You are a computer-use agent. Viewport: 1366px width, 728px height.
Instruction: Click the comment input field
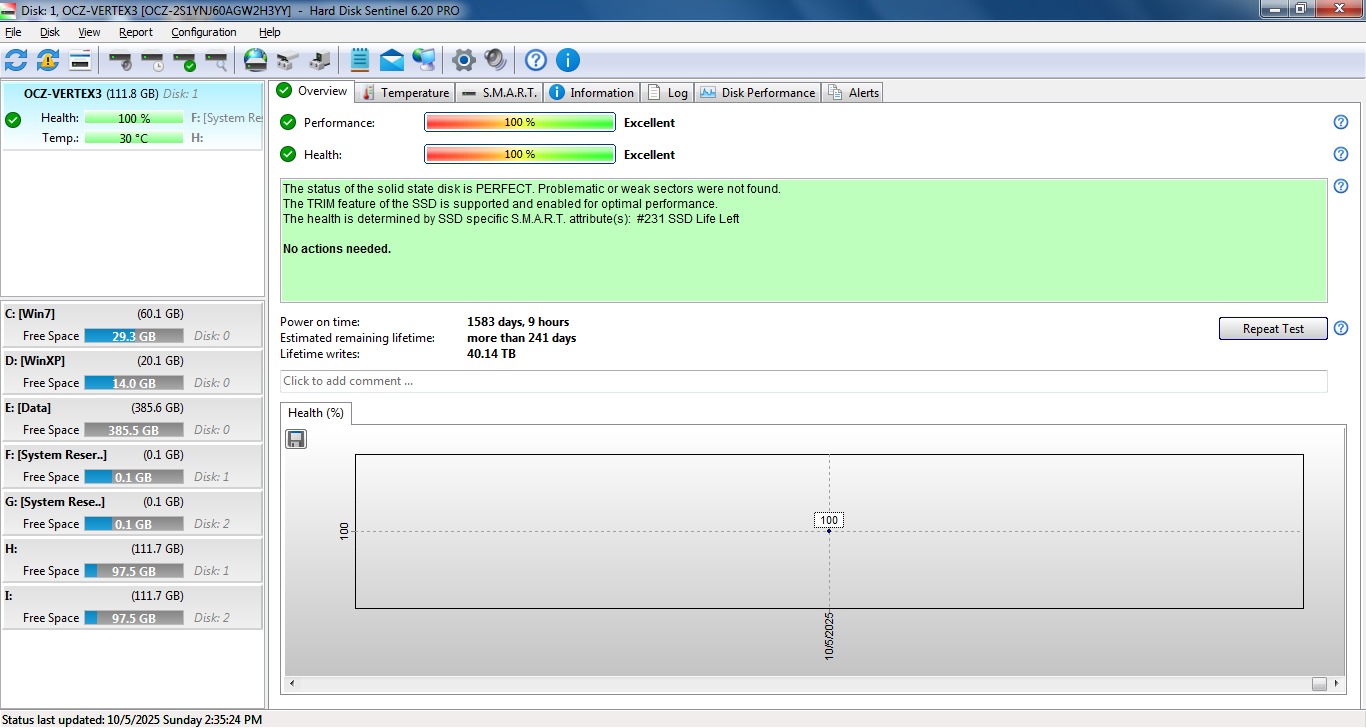pyautogui.click(x=803, y=381)
